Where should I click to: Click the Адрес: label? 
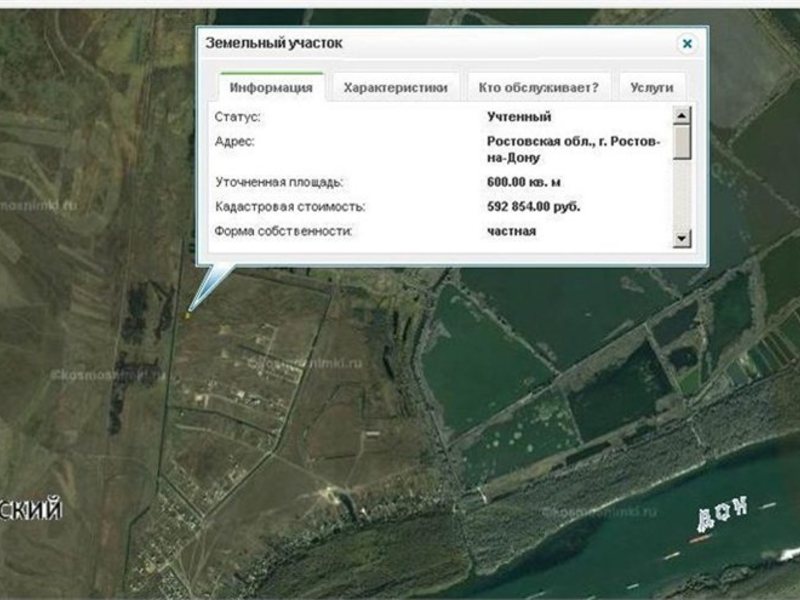tap(234, 141)
